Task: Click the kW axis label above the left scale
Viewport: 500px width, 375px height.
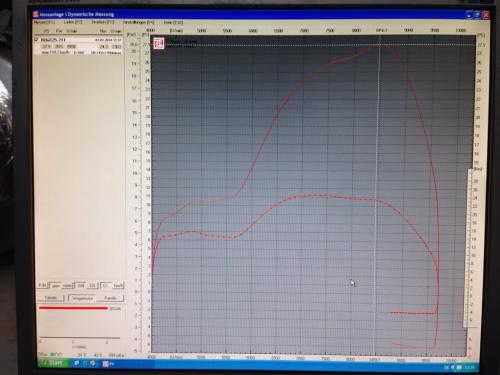Action: (x=132, y=34)
